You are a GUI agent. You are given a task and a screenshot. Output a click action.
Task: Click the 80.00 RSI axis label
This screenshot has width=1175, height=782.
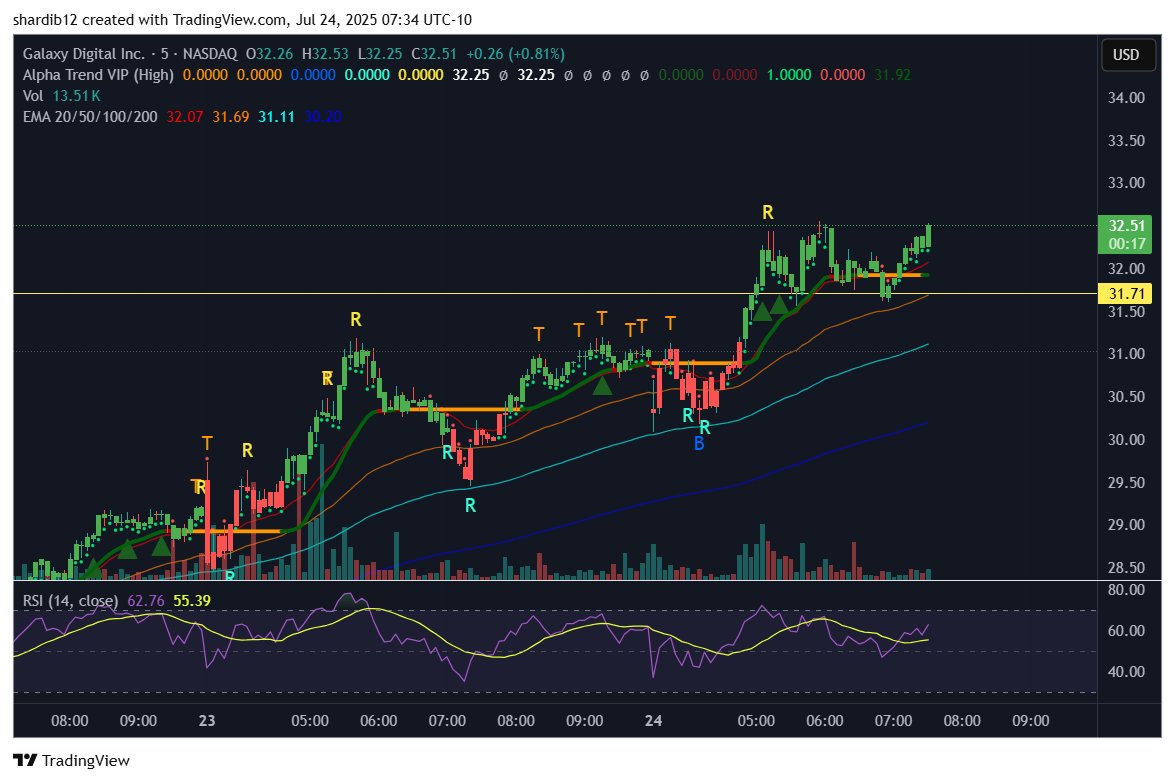(x=1126, y=590)
